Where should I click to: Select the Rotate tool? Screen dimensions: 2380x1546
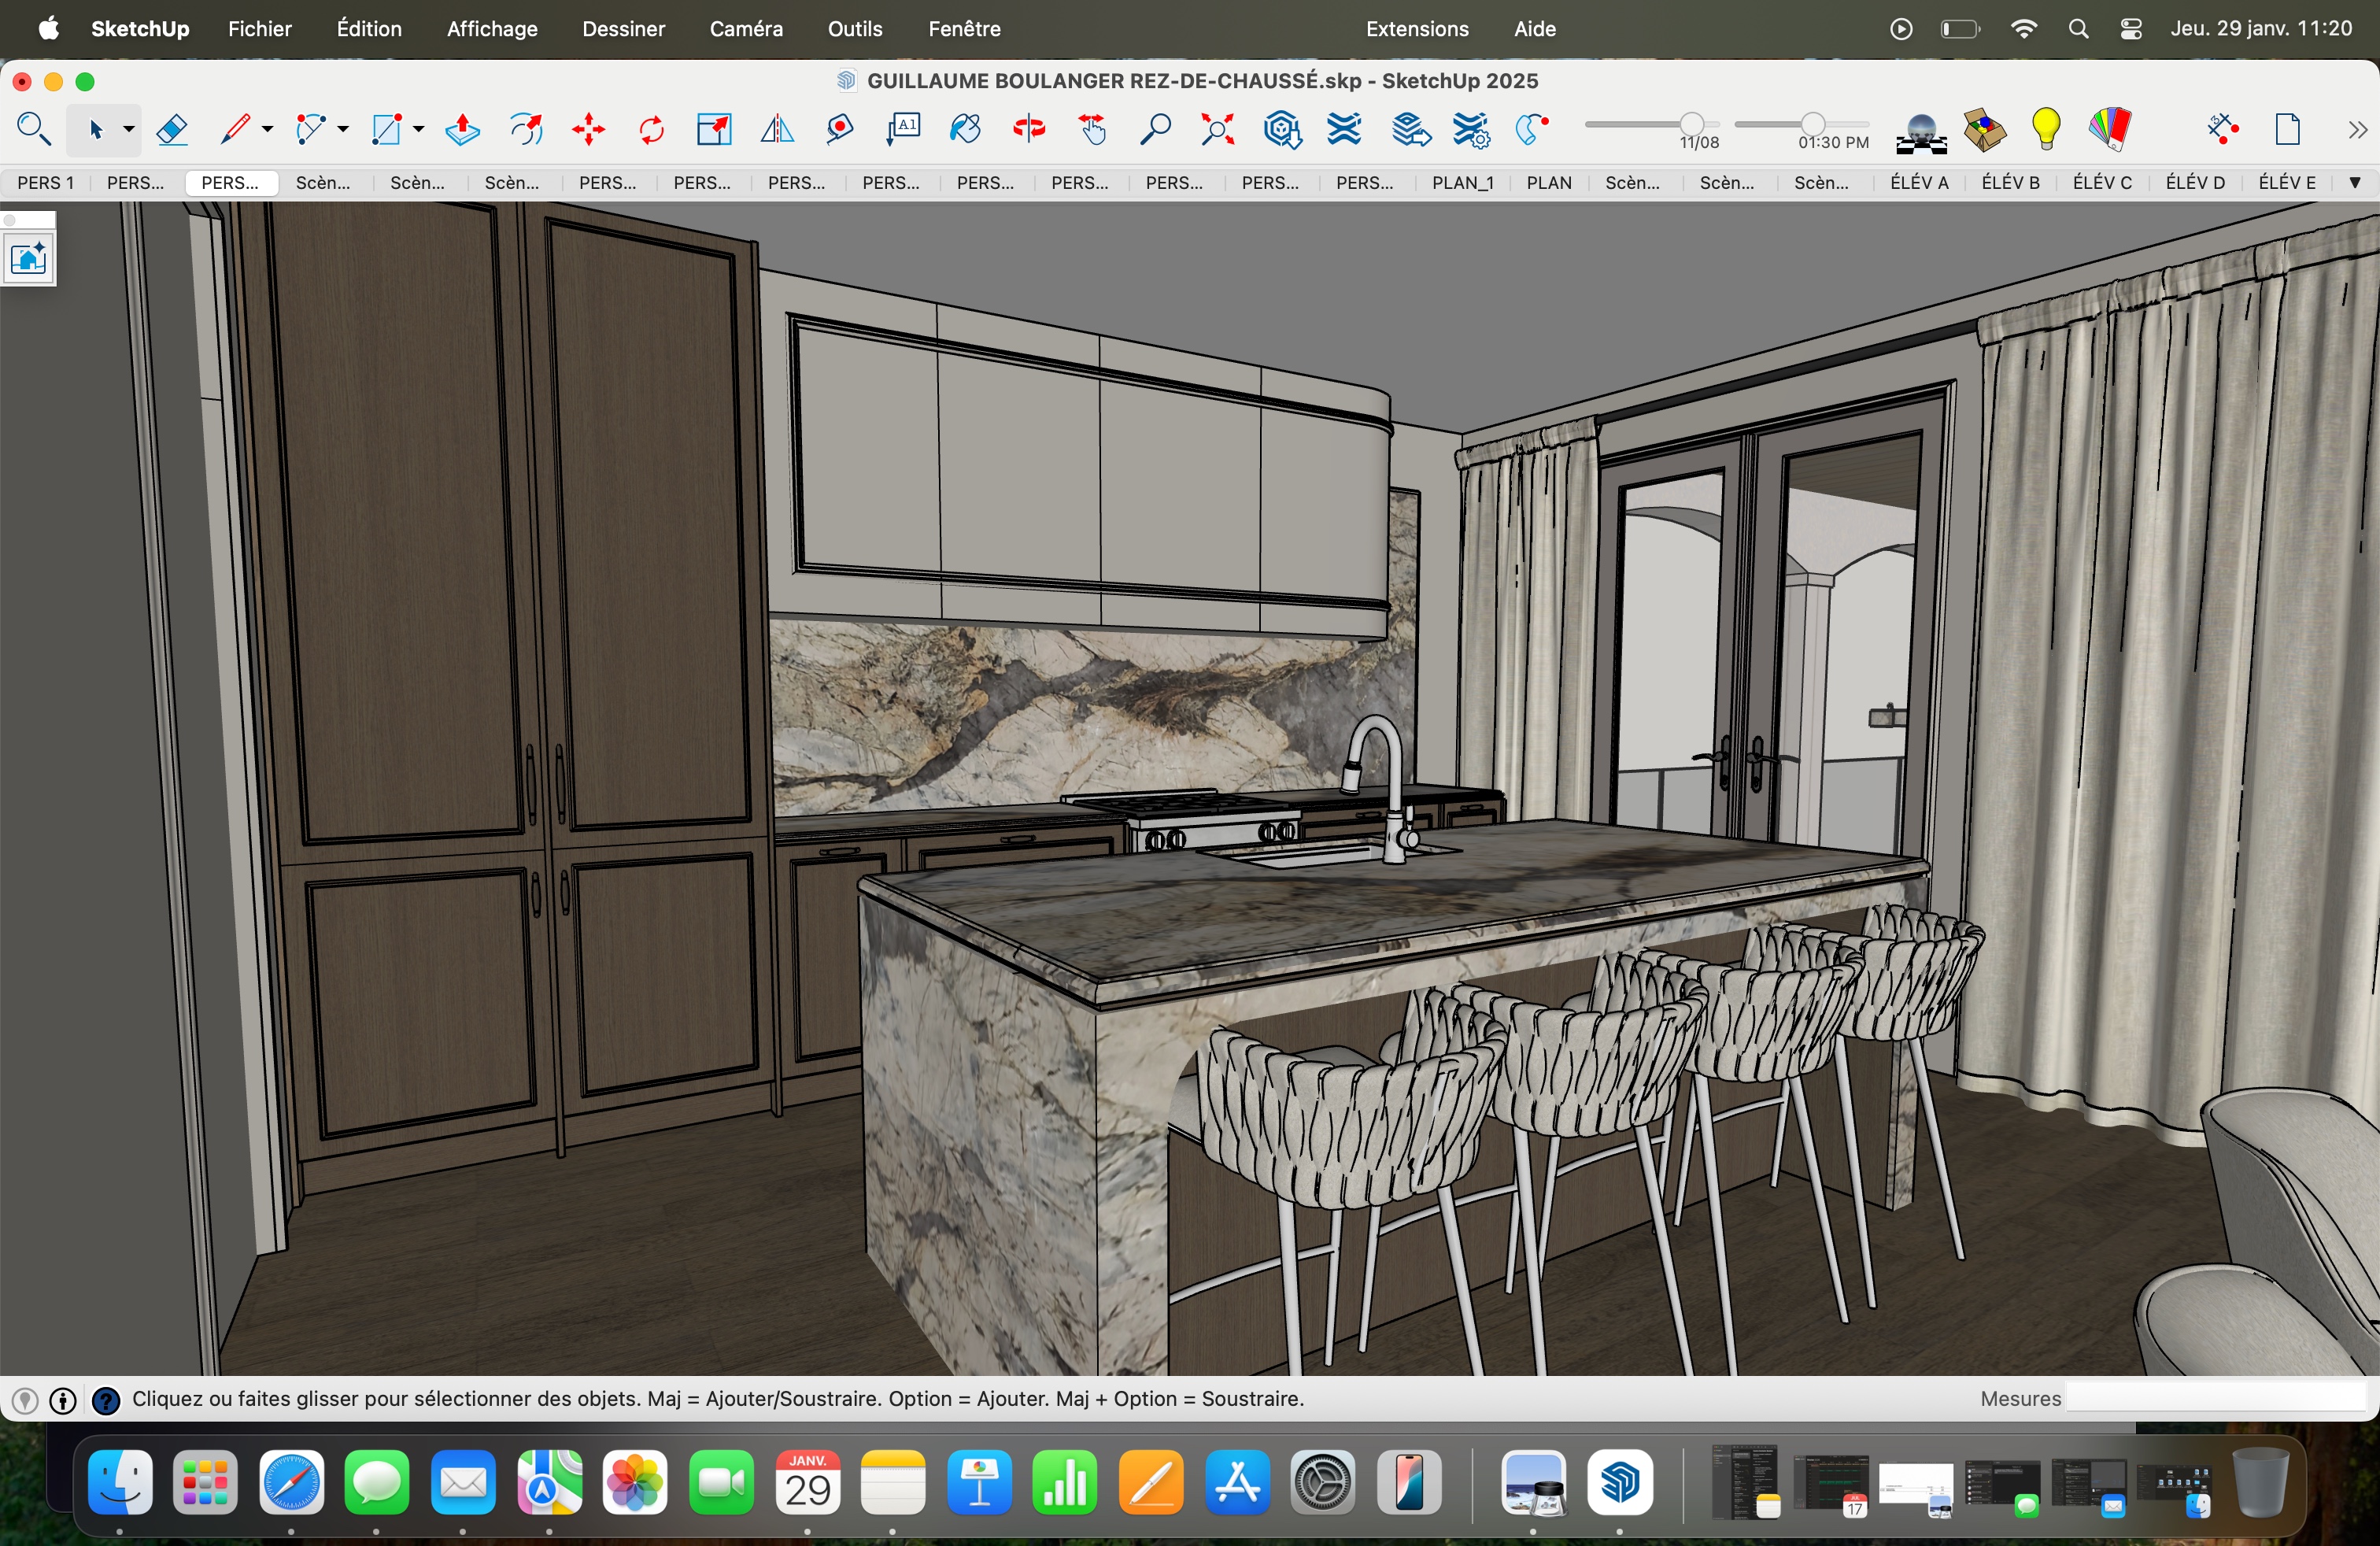coord(651,130)
